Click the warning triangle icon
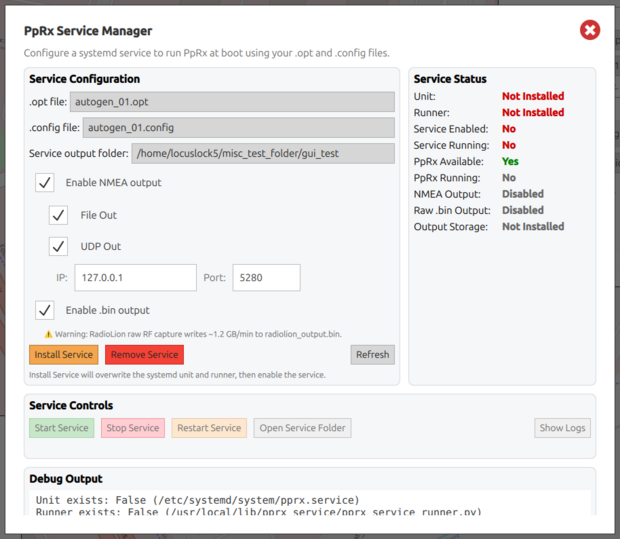The width and height of the screenshot is (620, 539). pos(48,335)
